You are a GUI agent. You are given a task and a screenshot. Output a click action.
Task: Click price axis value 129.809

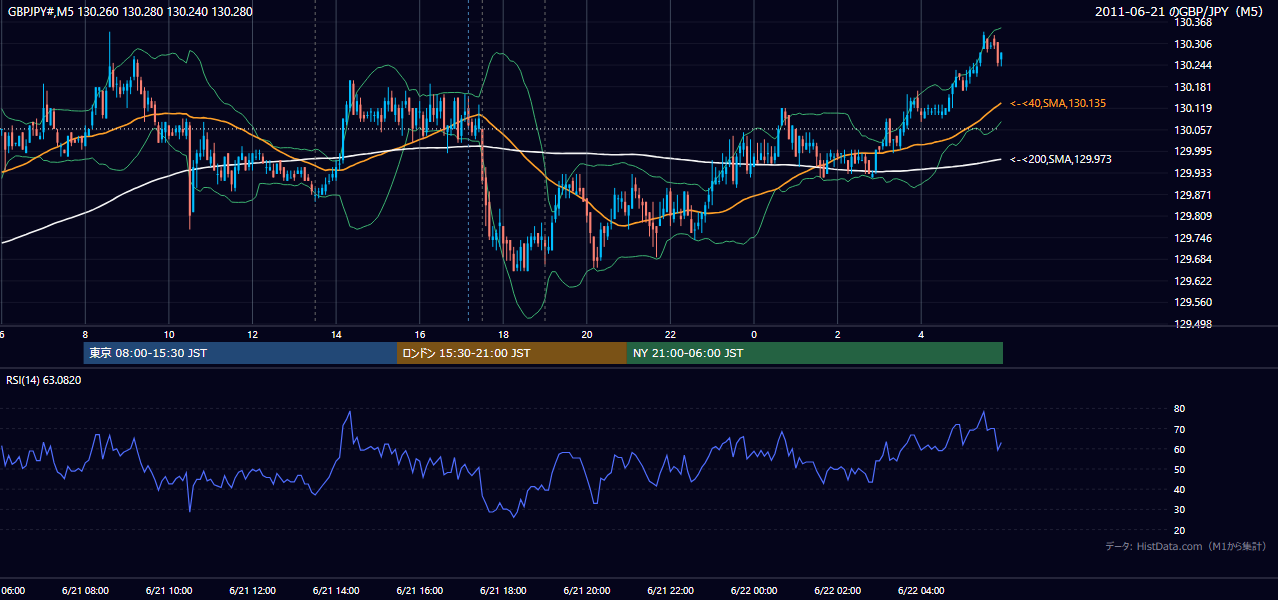[x=1193, y=216]
